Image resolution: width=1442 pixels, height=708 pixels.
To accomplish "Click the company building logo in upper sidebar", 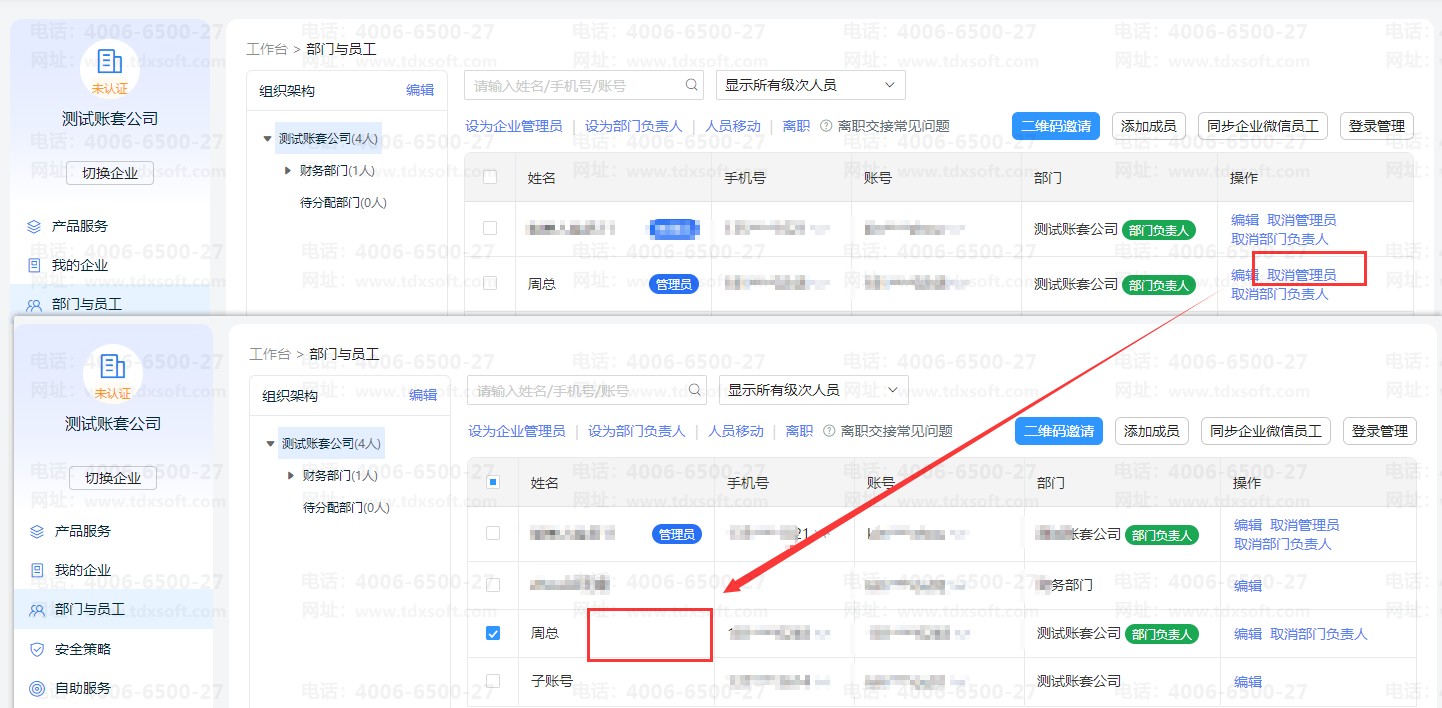I will 110,62.
